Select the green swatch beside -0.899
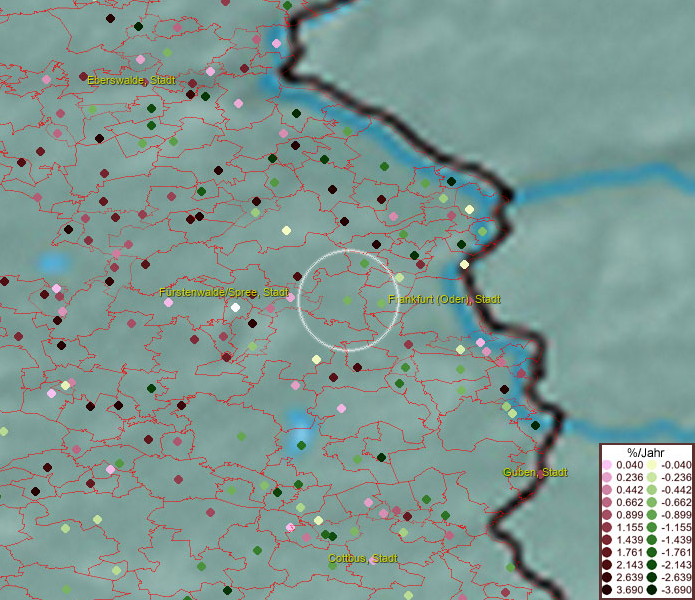Screen dimensions: 695x600 (652, 515)
